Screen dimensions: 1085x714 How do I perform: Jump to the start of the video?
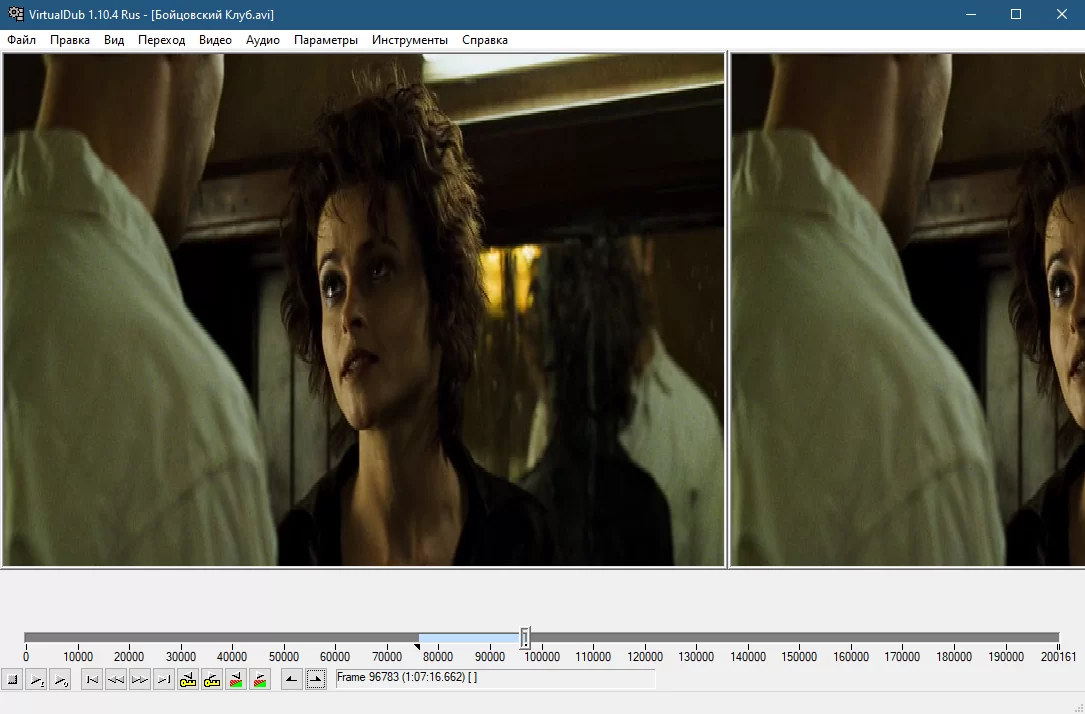point(92,679)
